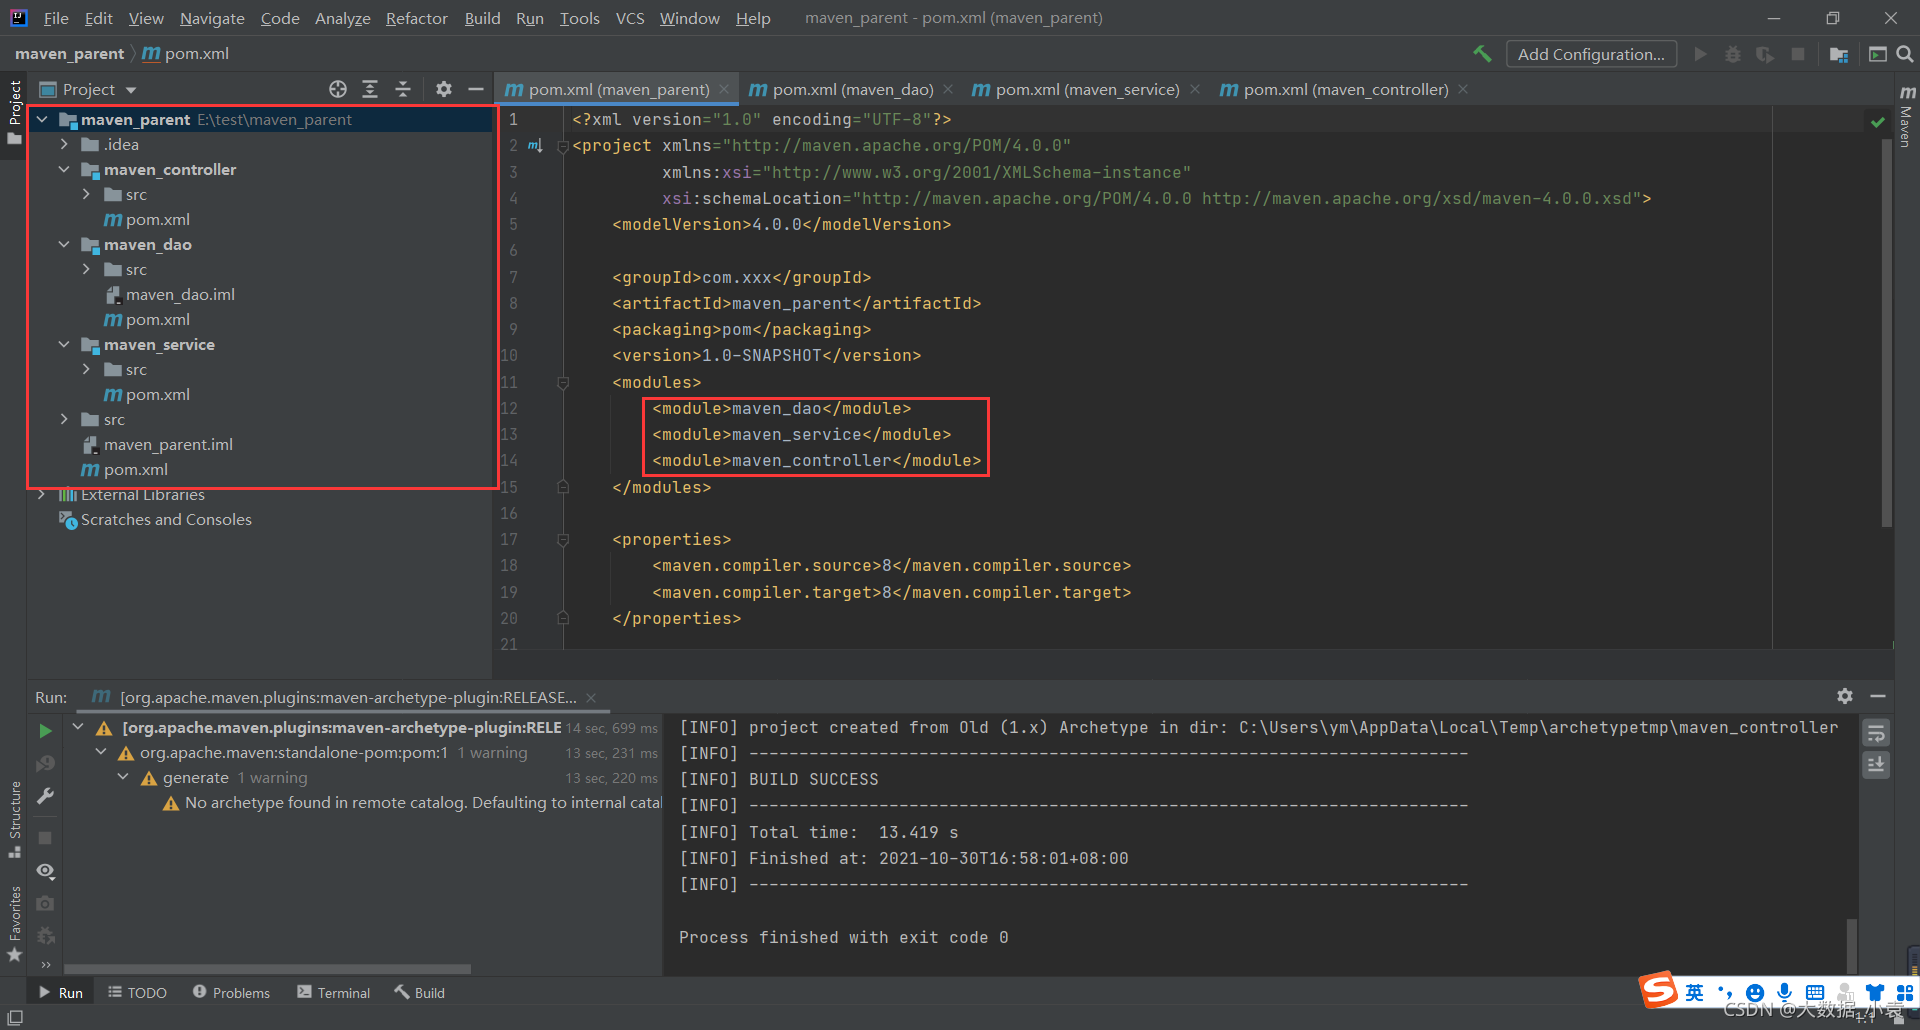This screenshot has width=1920, height=1030.
Task: Expand External Libraries node
Action: (x=42, y=494)
